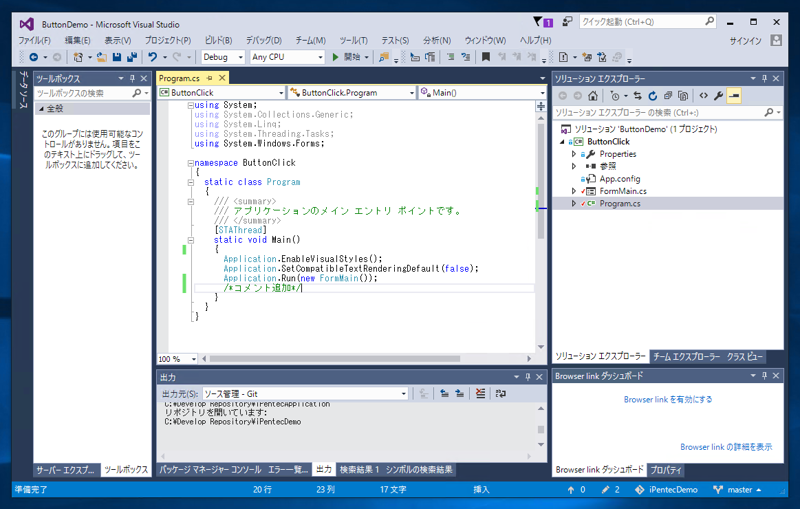The image size is (800, 509).
Task: Click the Go to Next Message icon in Output
Action: coord(460,393)
